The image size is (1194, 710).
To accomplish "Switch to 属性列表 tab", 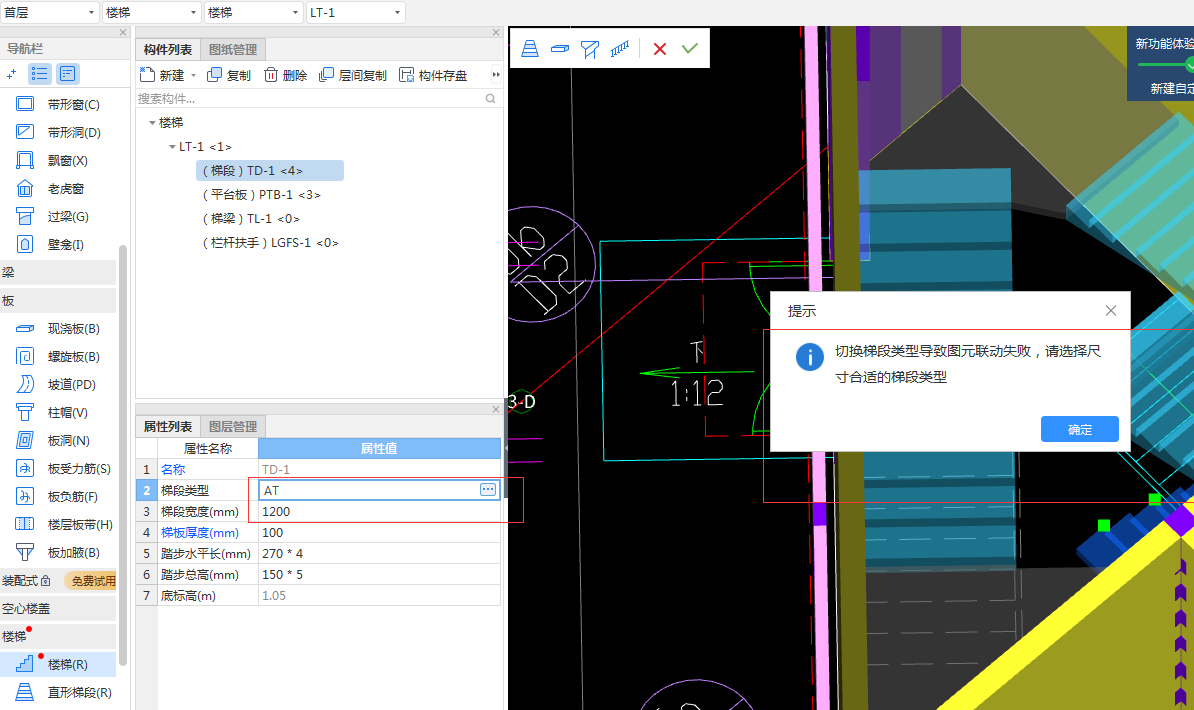I will click(168, 427).
